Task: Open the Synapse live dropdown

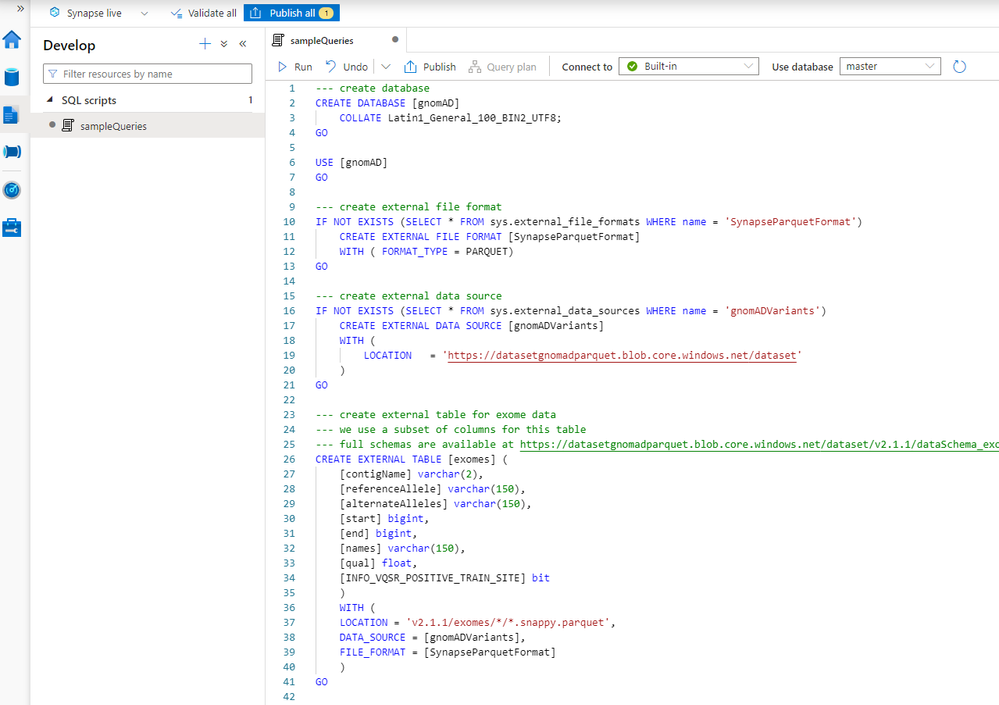Action: 99,13
